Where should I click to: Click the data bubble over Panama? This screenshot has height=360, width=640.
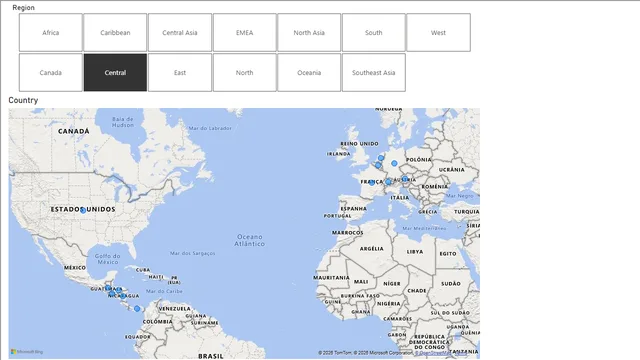click(x=137, y=309)
